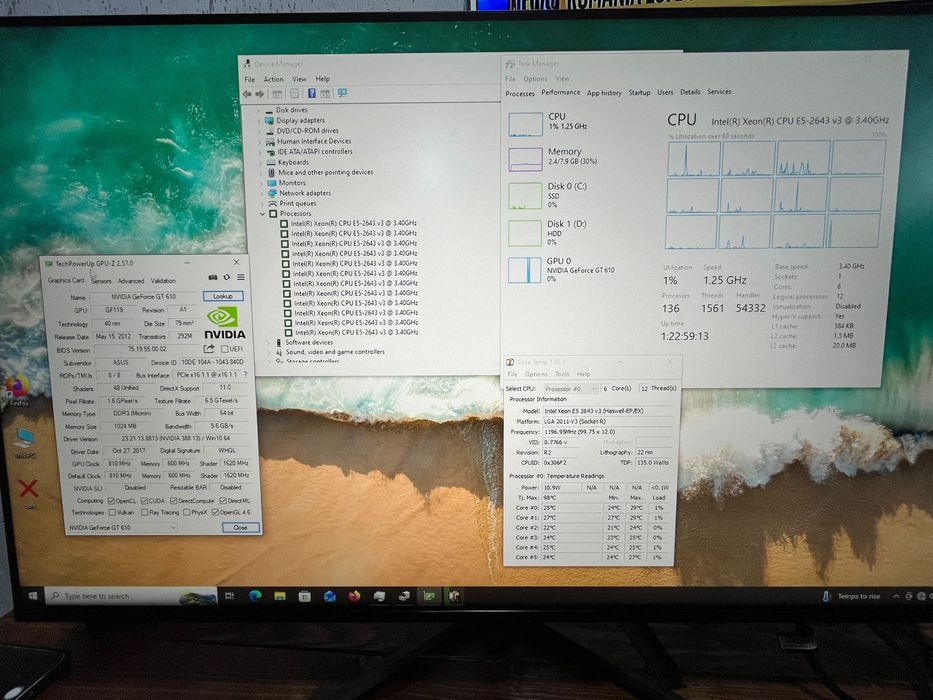Toggle the OpenCL checkbox

coord(111,501)
